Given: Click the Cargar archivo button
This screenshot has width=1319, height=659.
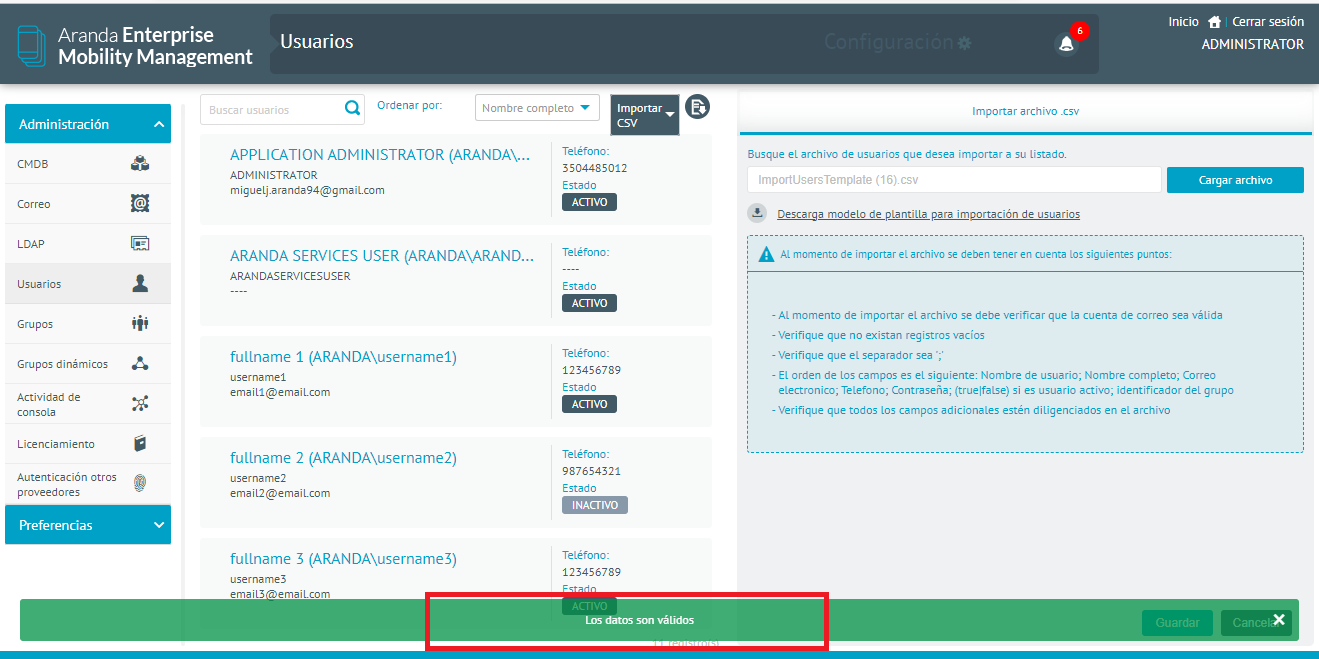Looking at the screenshot, I should tap(1235, 180).
